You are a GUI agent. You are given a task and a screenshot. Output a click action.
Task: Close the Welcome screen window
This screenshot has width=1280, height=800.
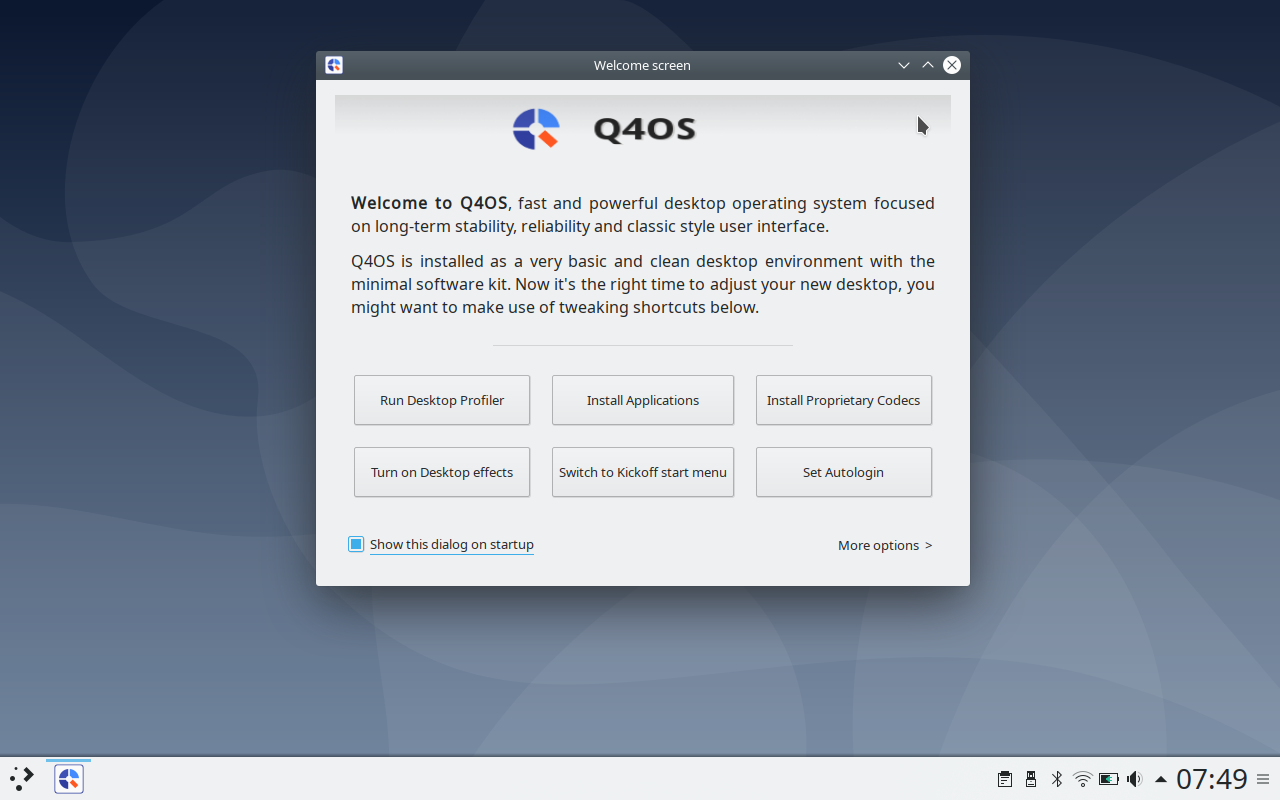(952, 65)
